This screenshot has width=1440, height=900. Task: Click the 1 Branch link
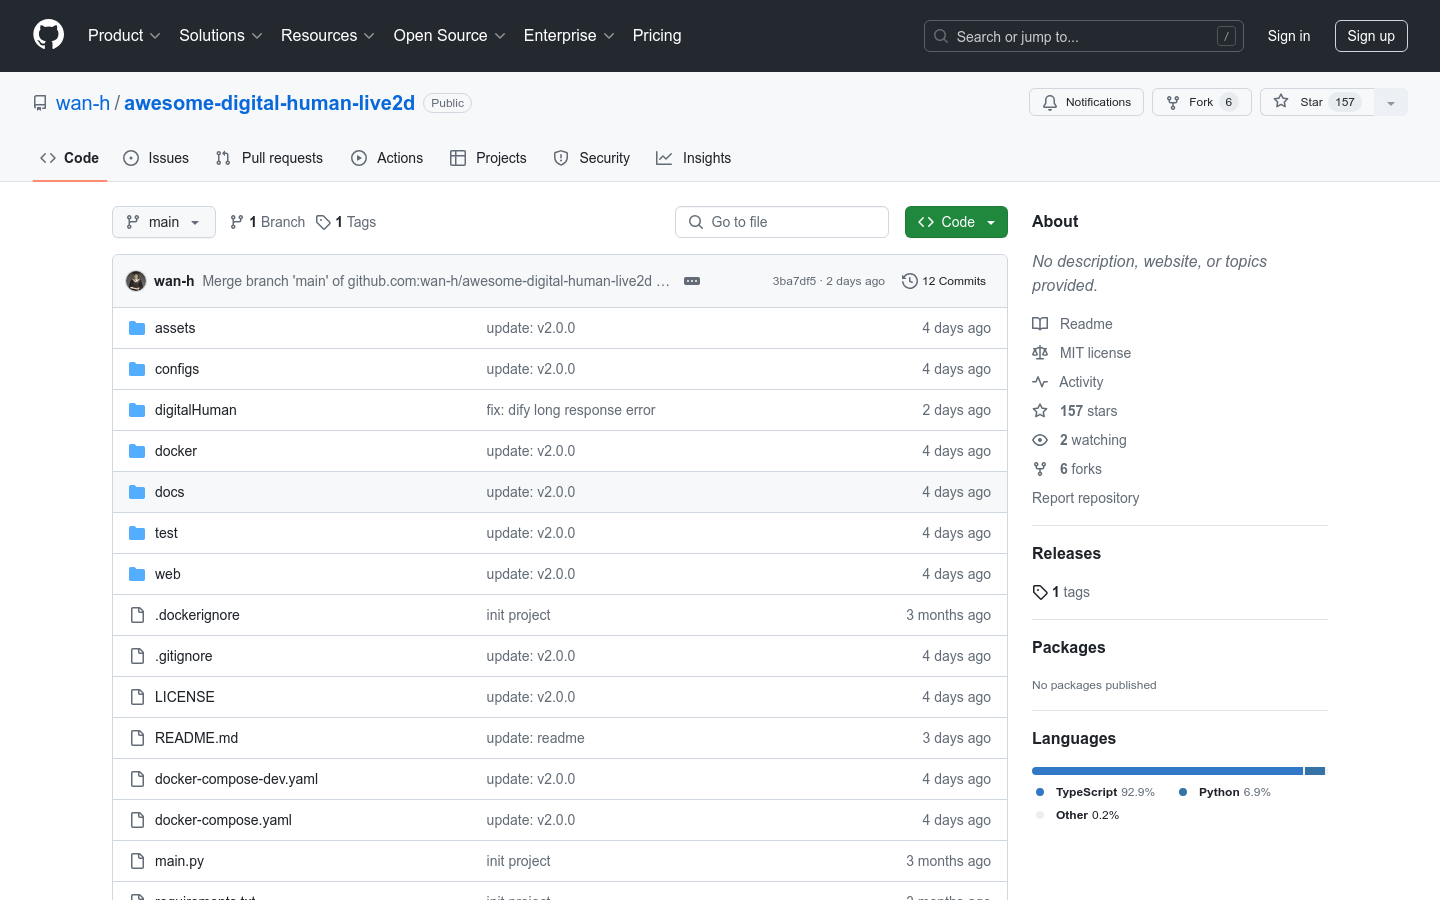267,222
